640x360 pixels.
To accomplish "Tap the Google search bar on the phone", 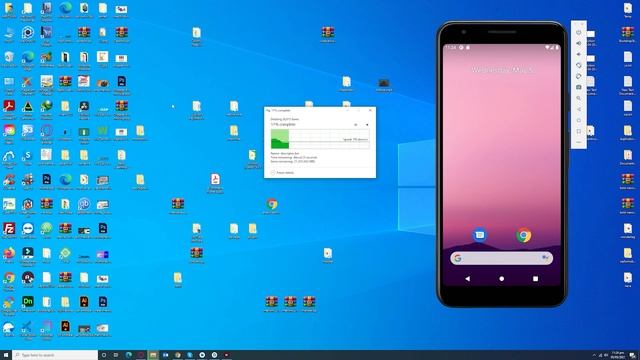I will point(502,258).
